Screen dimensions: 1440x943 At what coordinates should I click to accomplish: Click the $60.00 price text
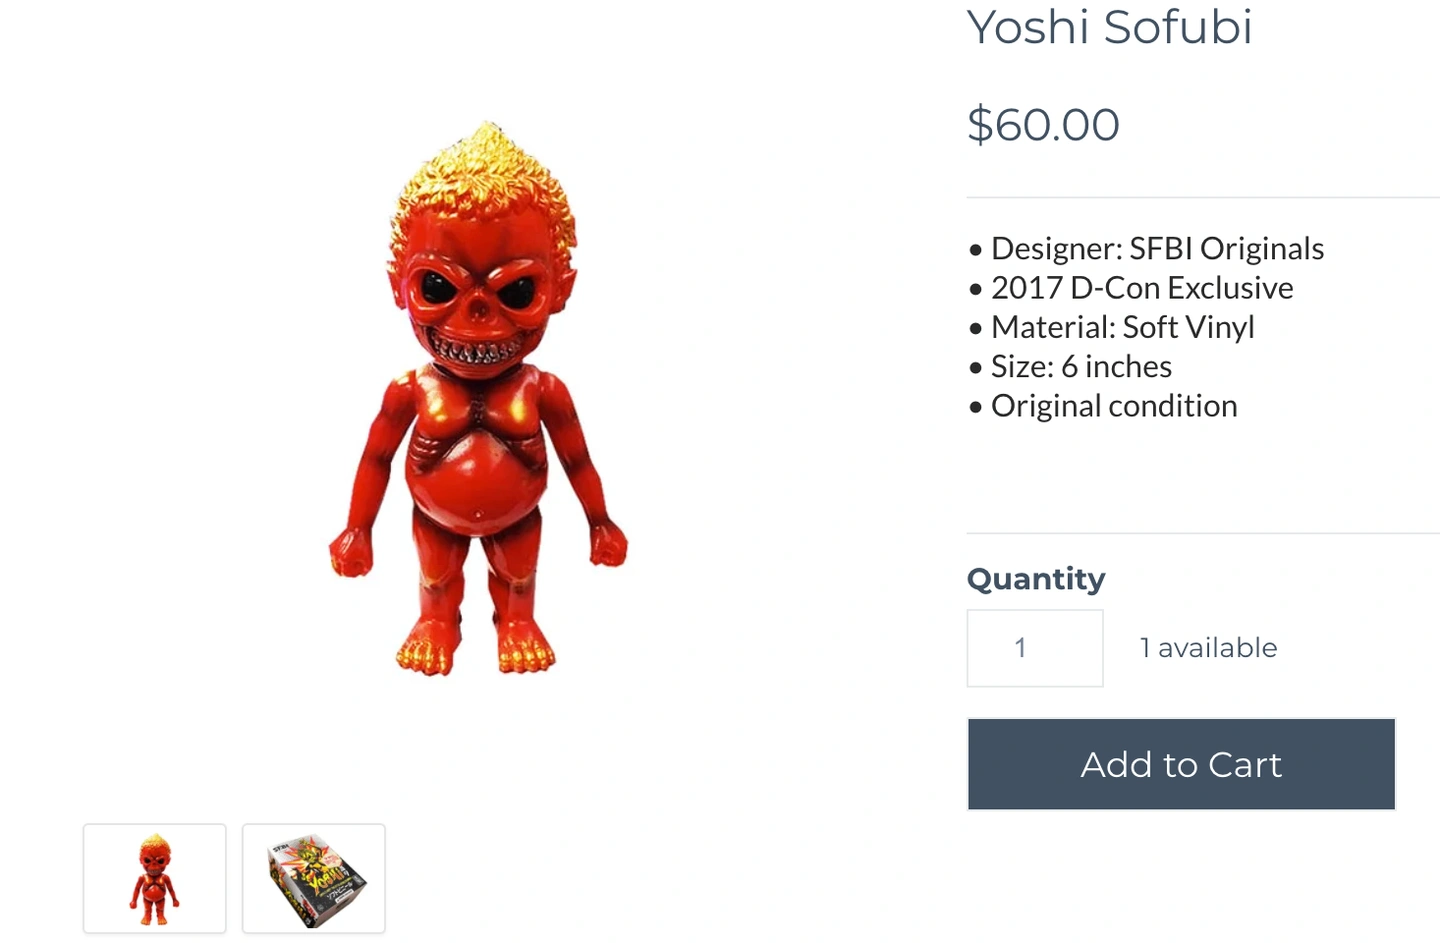[1043, 125]
